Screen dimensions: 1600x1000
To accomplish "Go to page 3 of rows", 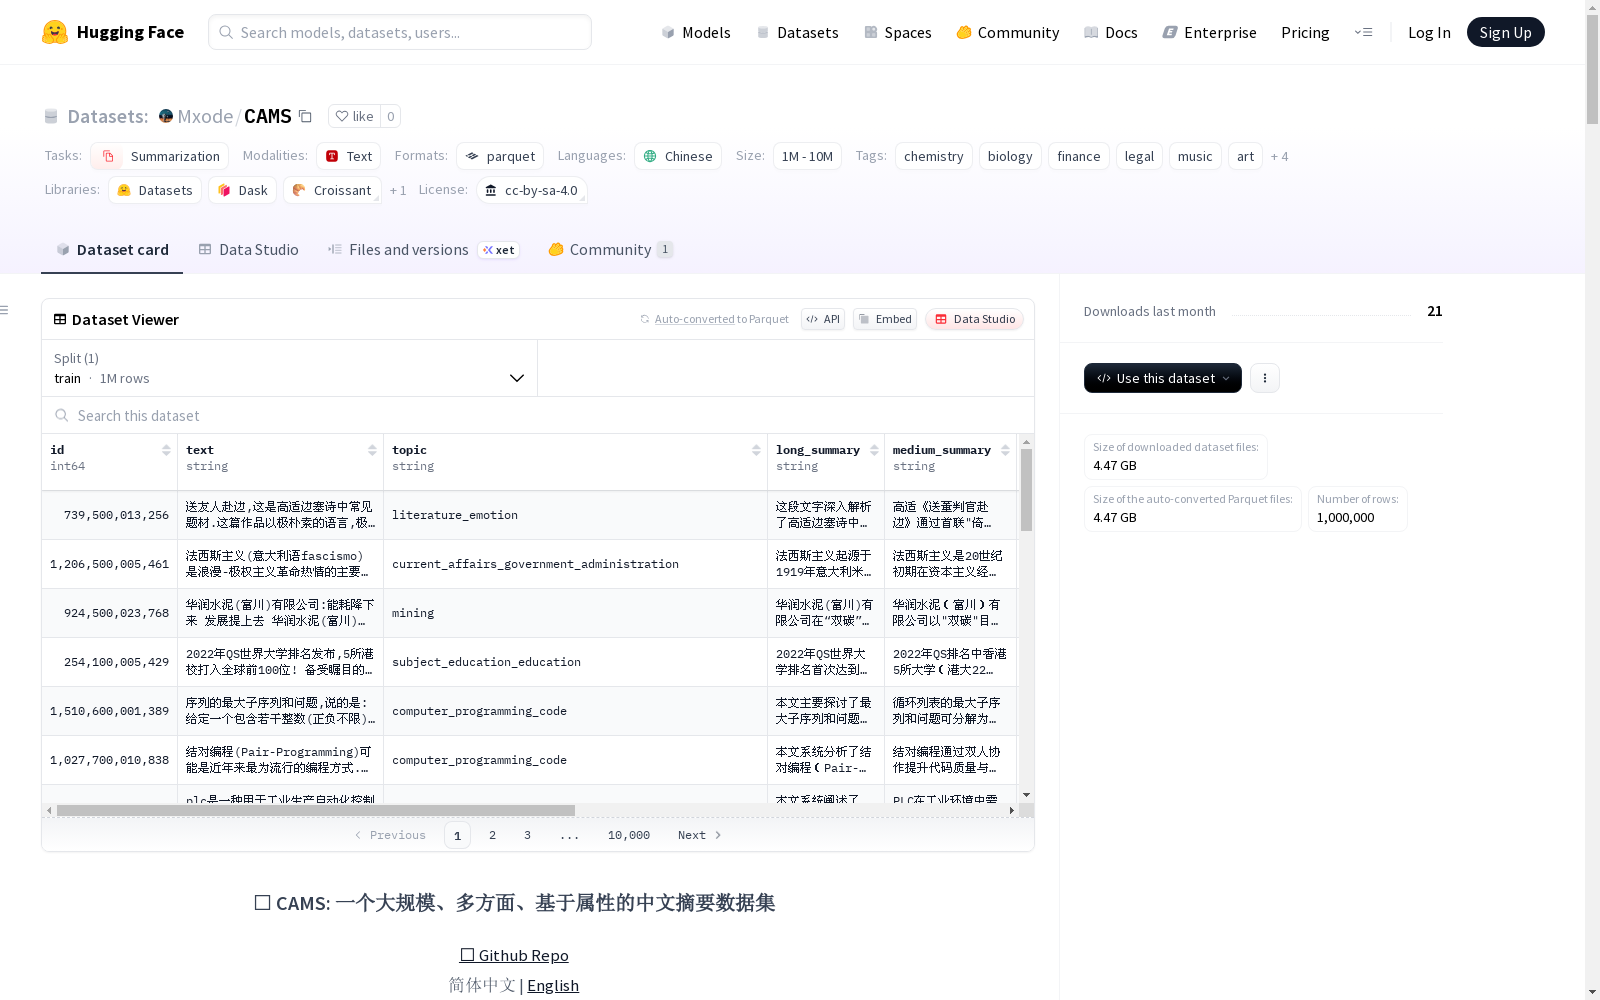I will click(x=527, y=835).
